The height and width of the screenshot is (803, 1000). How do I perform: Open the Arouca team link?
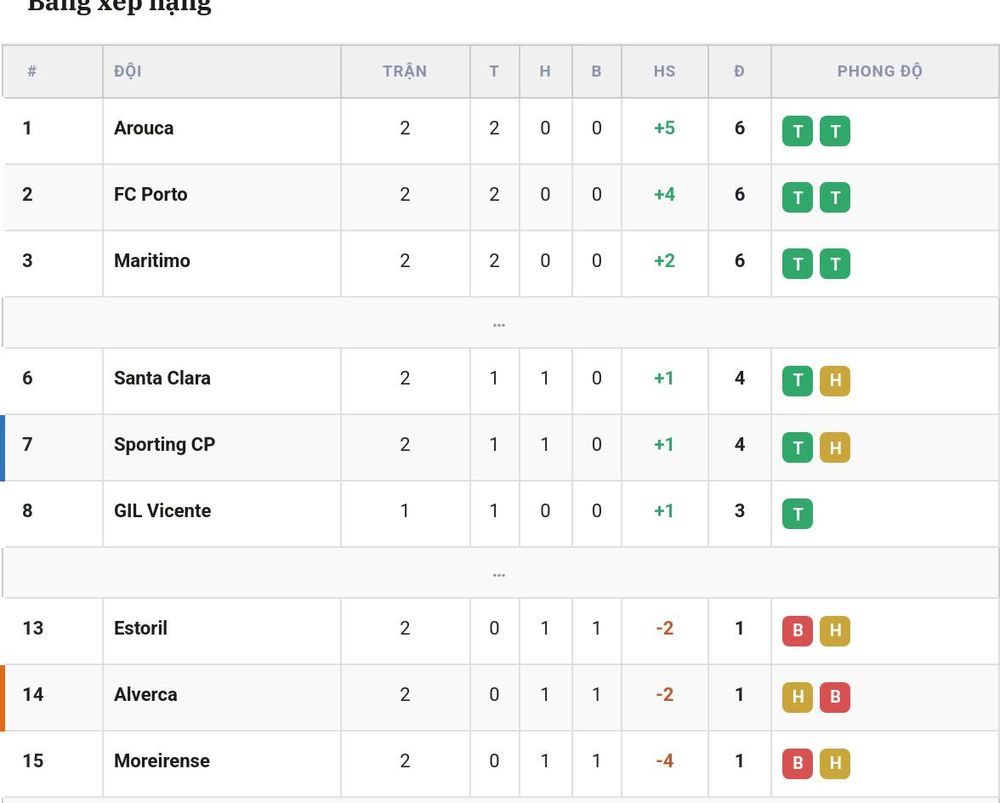pyautogui.click(x=143, y=128)
